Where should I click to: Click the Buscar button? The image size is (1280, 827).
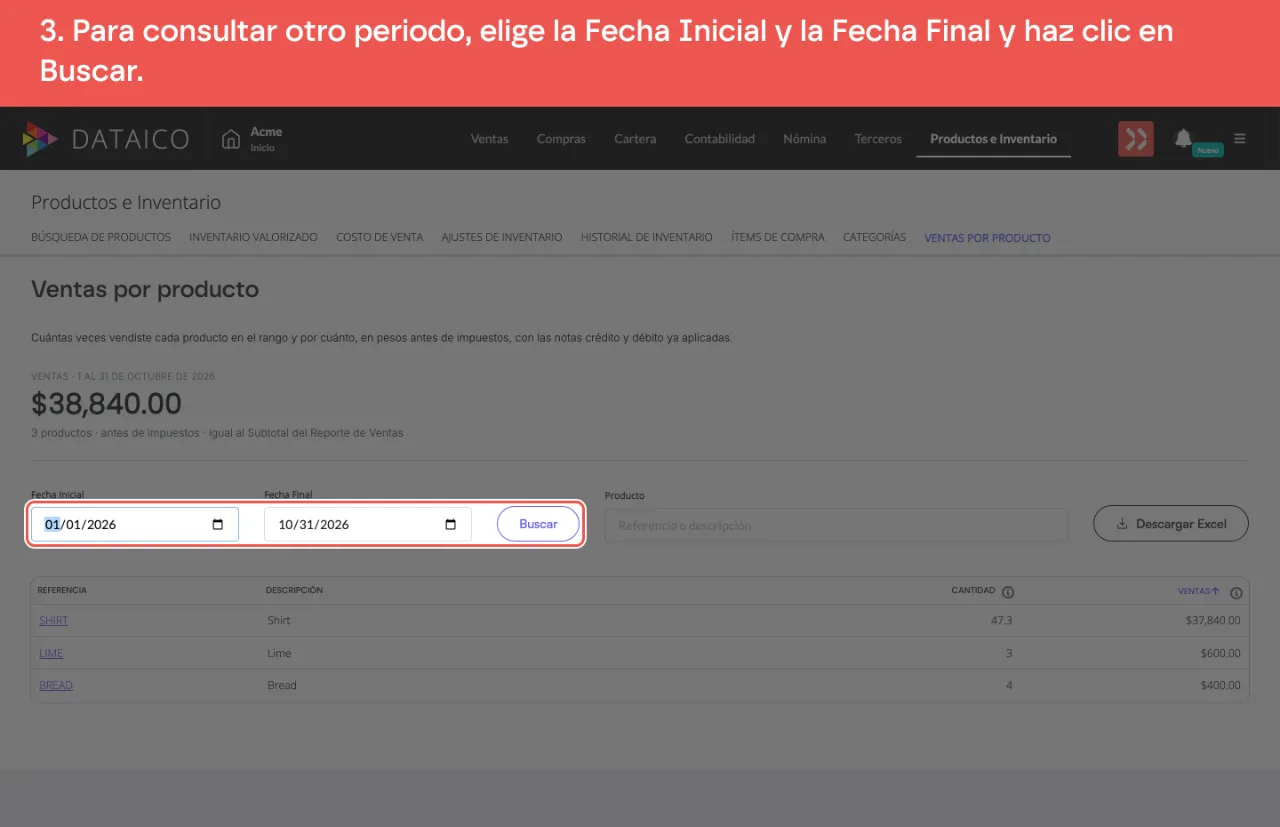click(x=538, y=524)
